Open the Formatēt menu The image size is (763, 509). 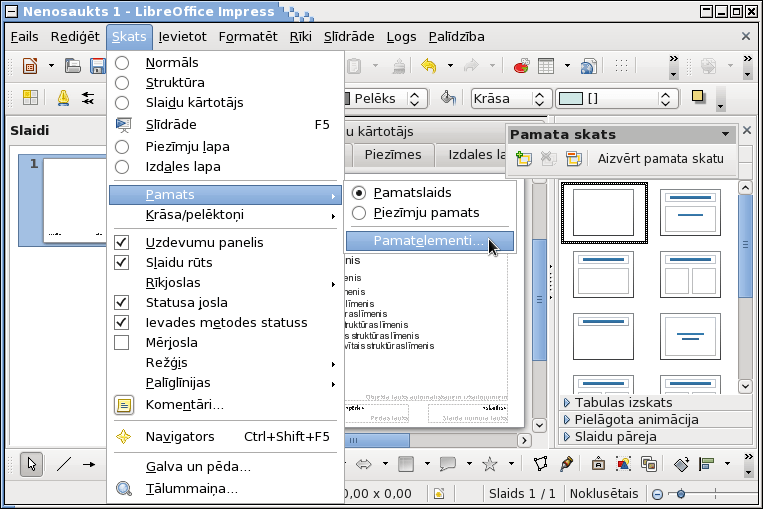click(x=248, y=37)
